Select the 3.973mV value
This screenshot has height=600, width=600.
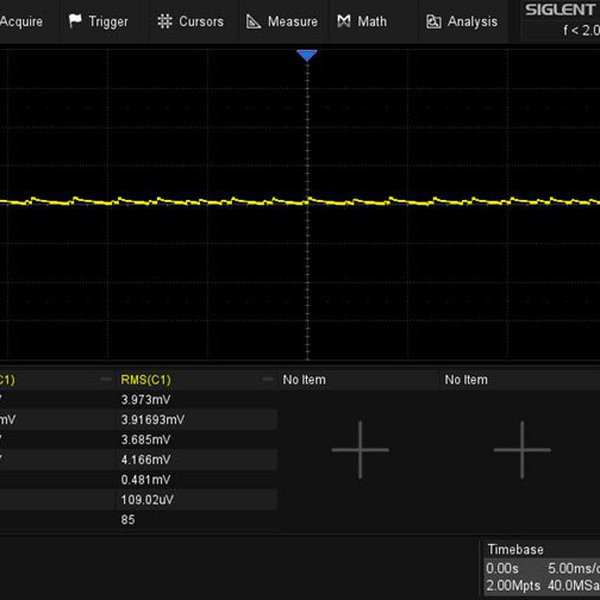[x=146, y=399]
